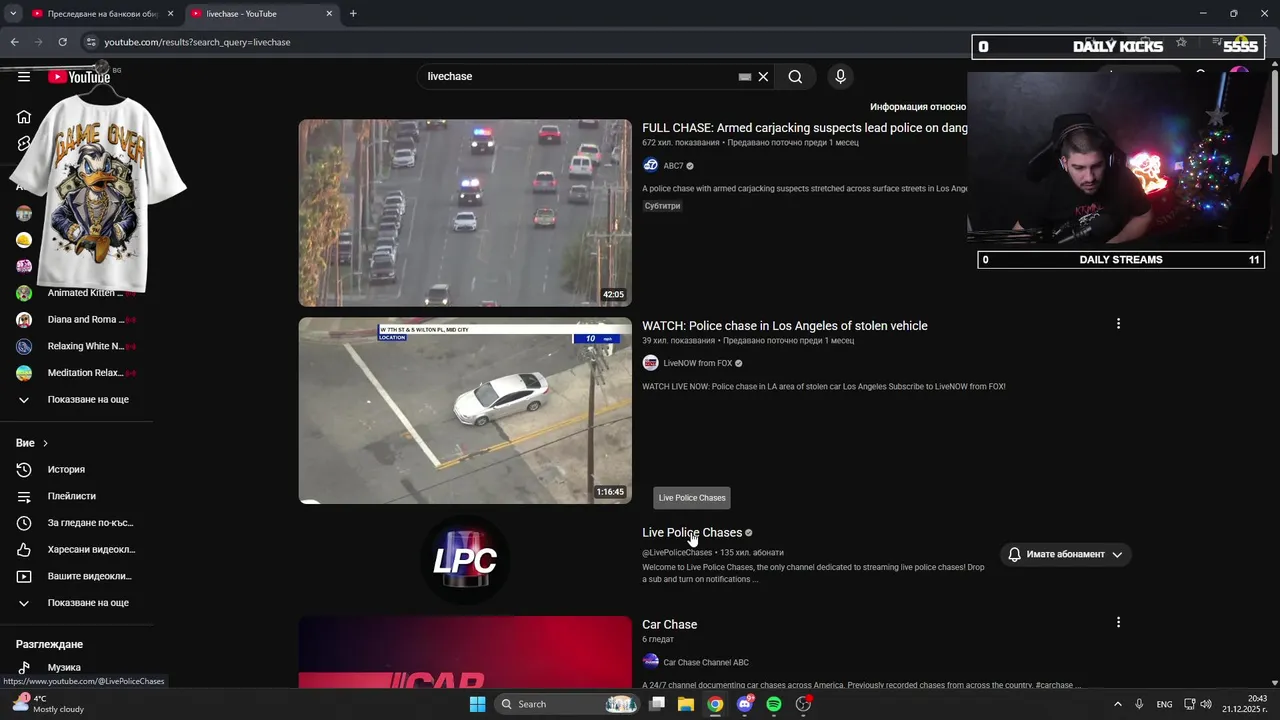Click the taskbar Search box
This screenshot has height=720, width=1280.
pos(566,704)
